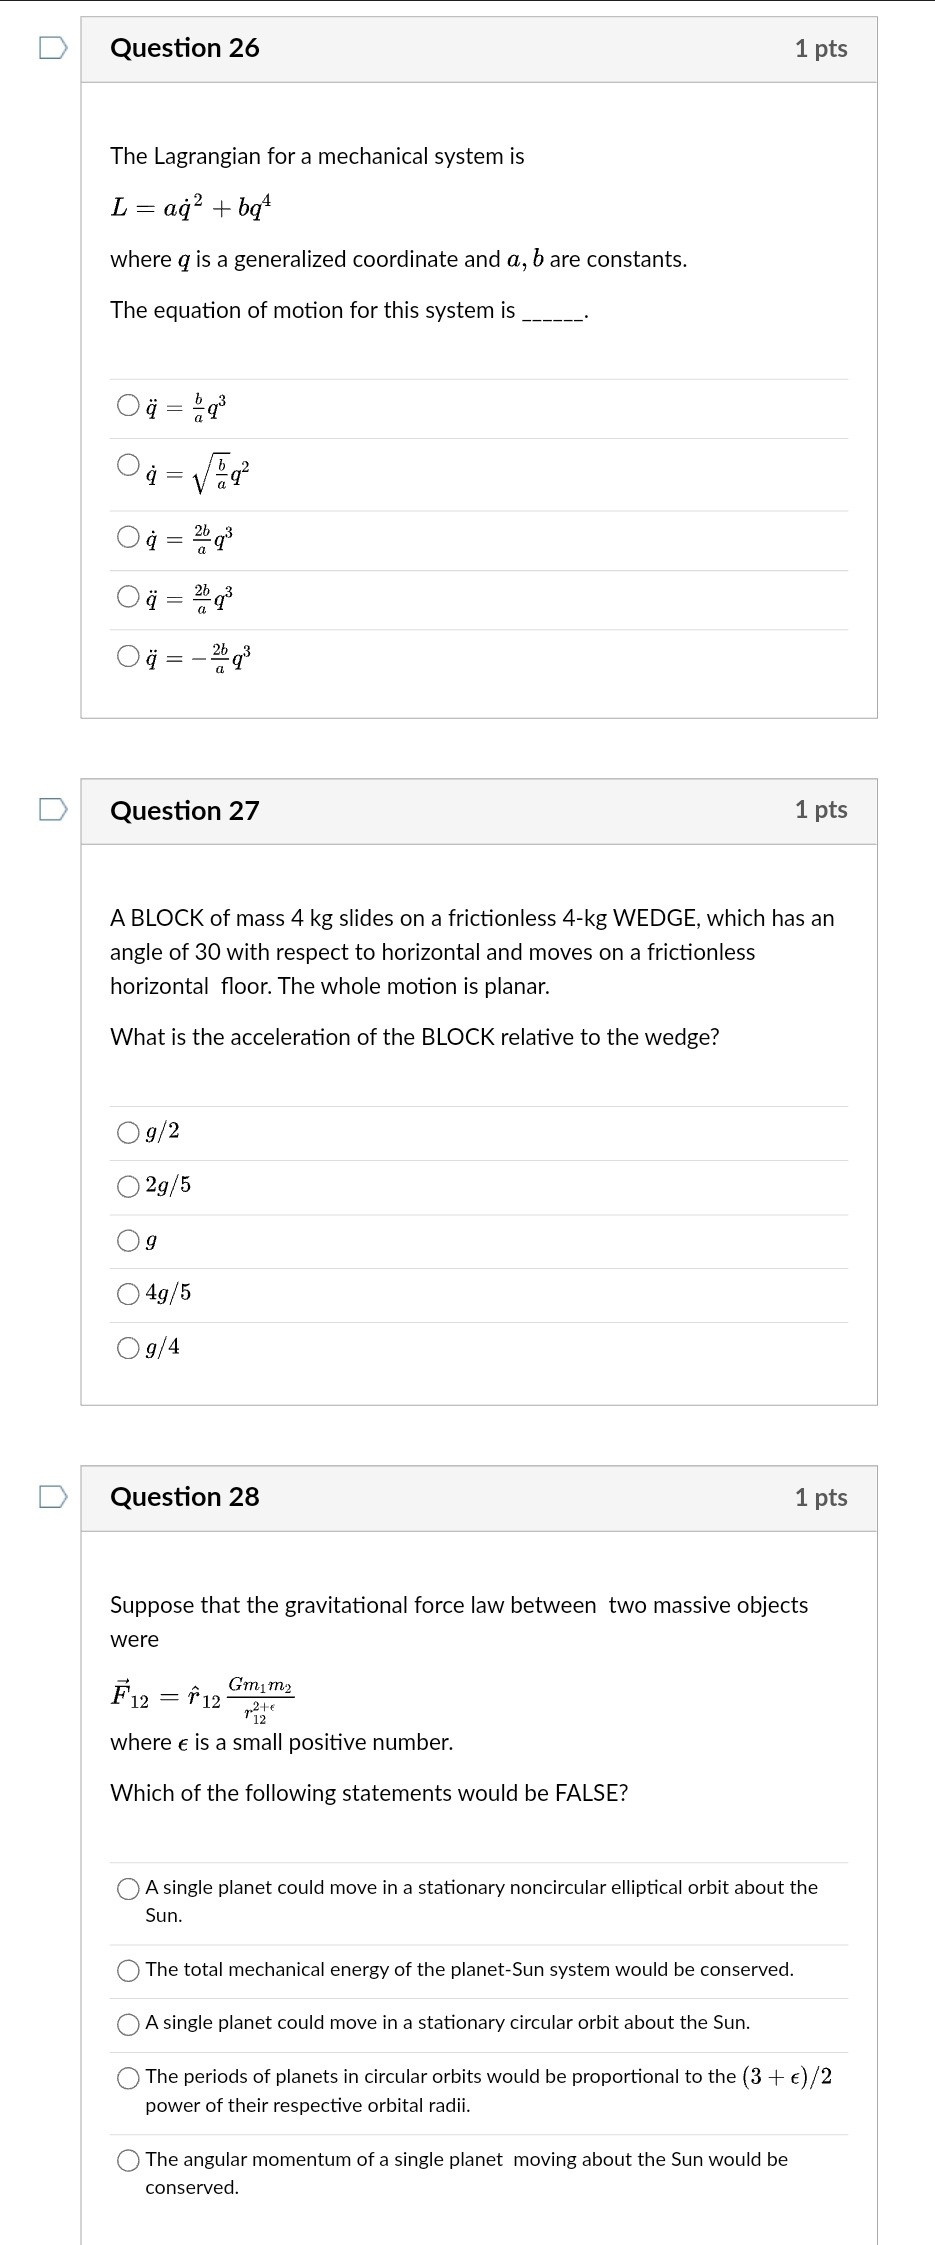Flag Question 28 for review
935x2245 pixels.
[53, 1495]
